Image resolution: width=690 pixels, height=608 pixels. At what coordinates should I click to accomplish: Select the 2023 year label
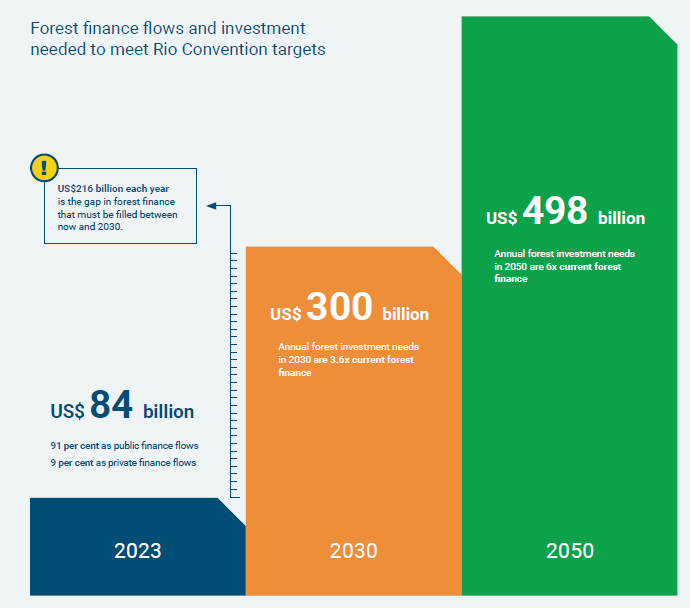137,551
